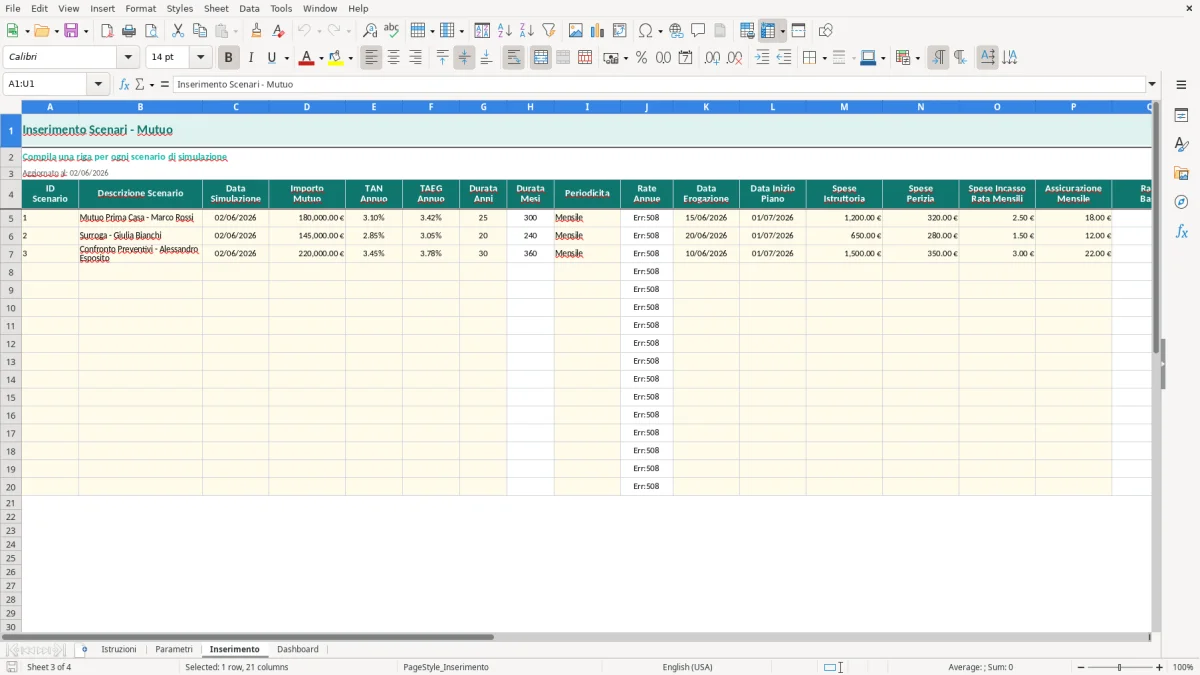Open the background color dropdown arrow
The width and height of the screenshot is (1200, 675).
[x=350, y=58]
